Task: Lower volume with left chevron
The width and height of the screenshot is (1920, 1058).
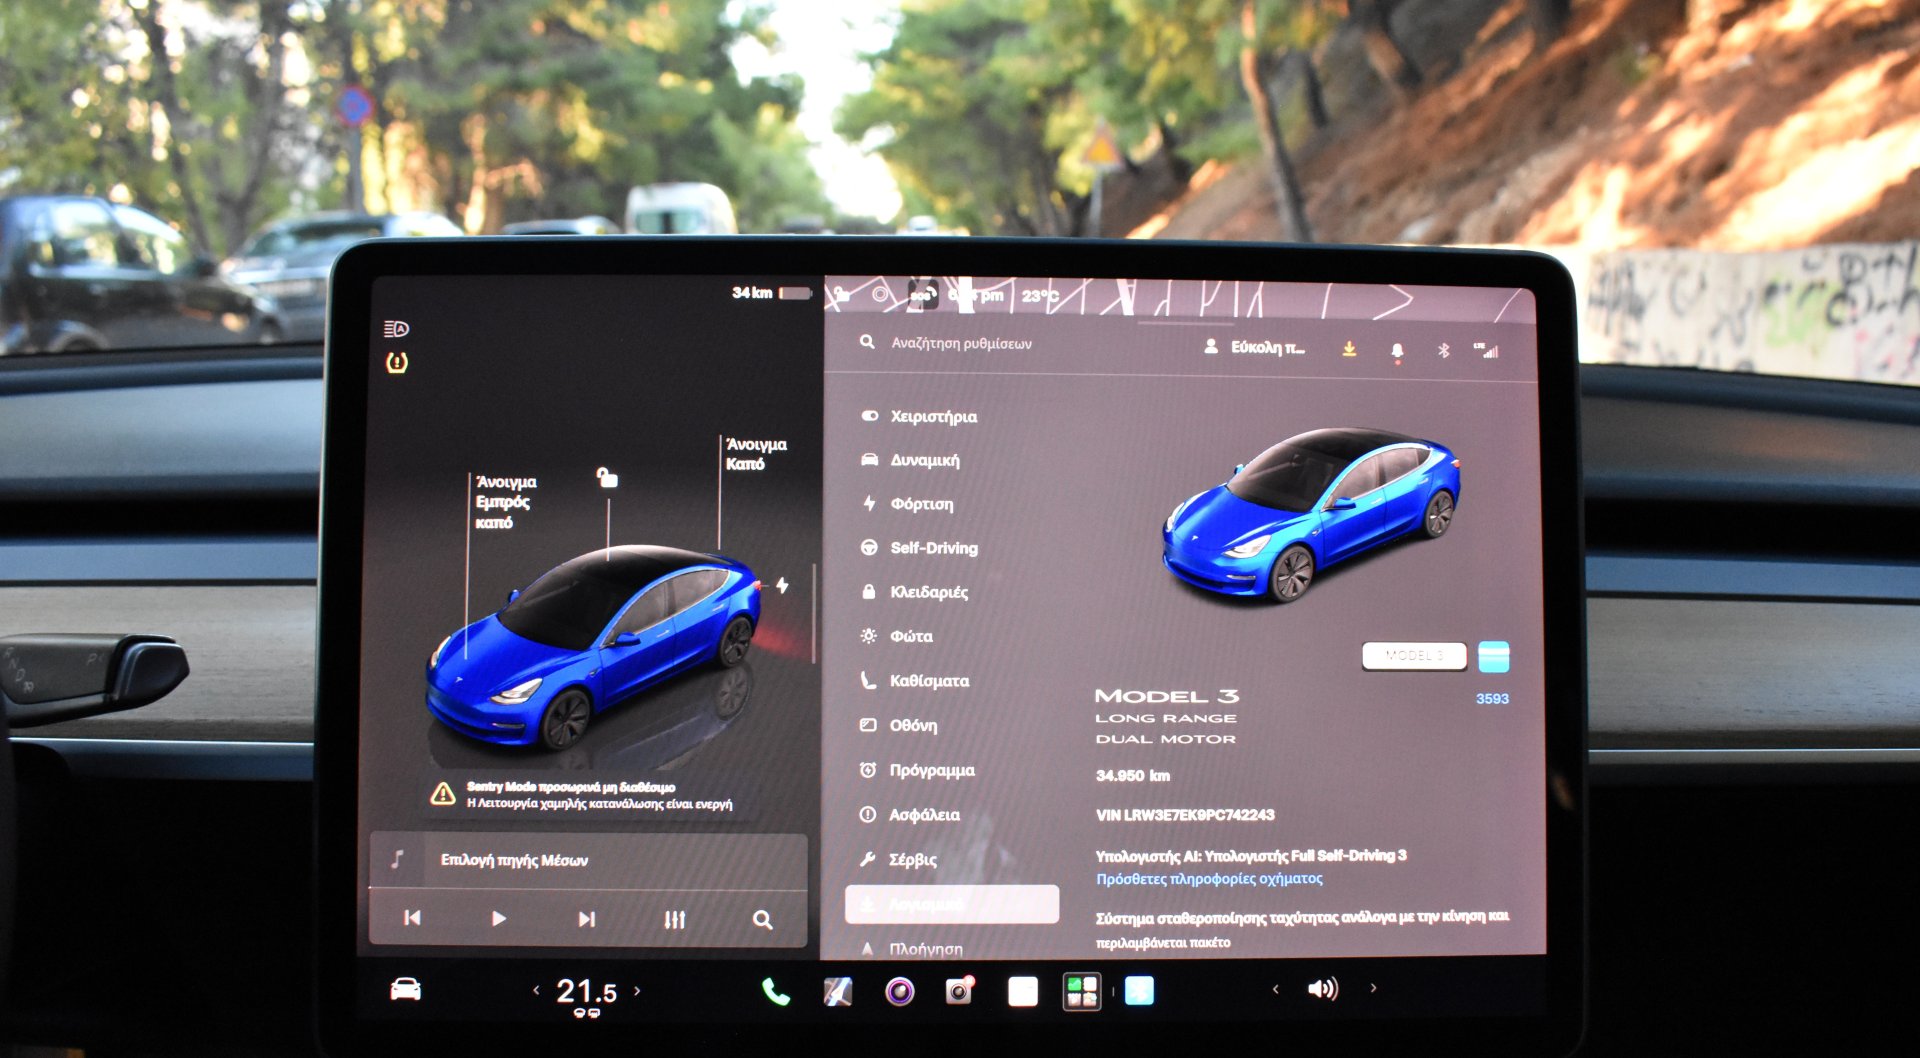Action: [1275, 989]
